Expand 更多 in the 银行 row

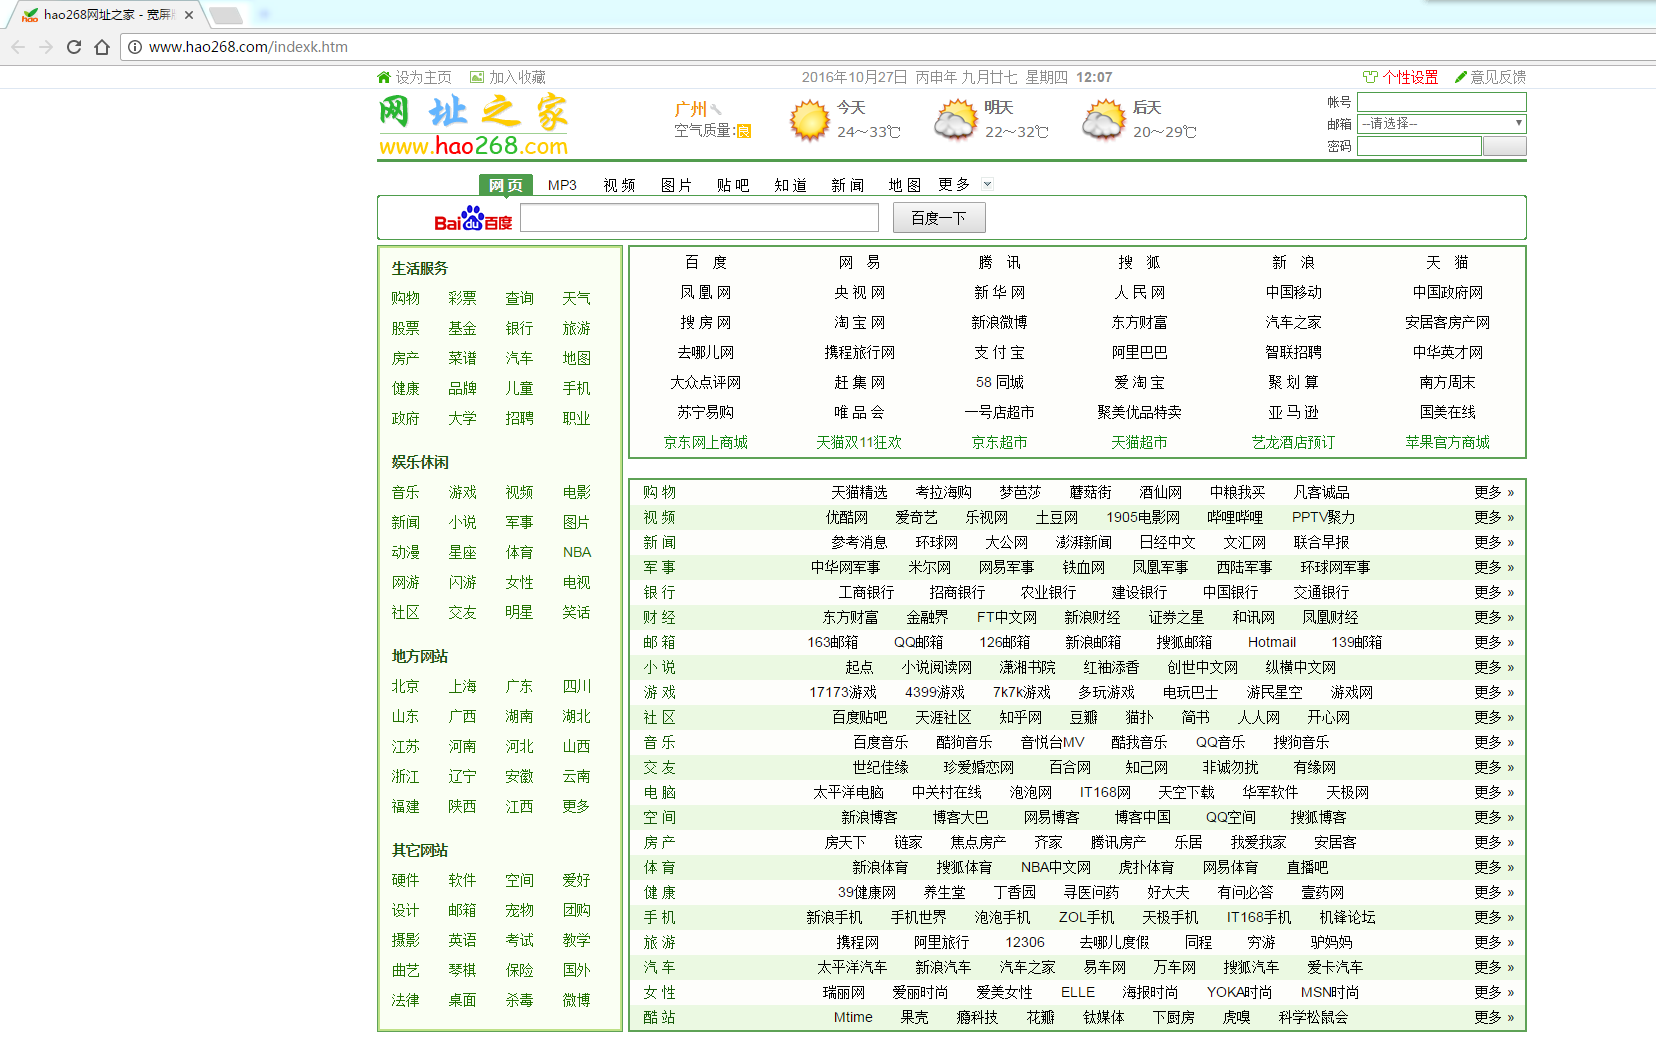pyautogui.click(x=1494, y=592)
